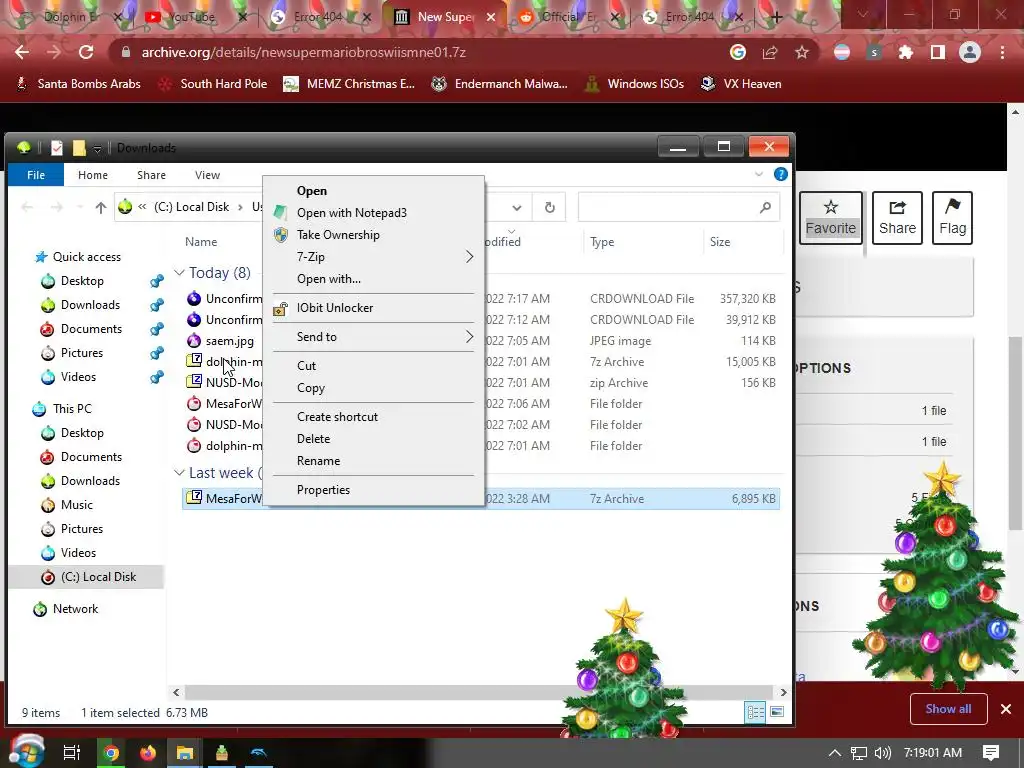Open the Chrome profile avatar

coord(970,52)
